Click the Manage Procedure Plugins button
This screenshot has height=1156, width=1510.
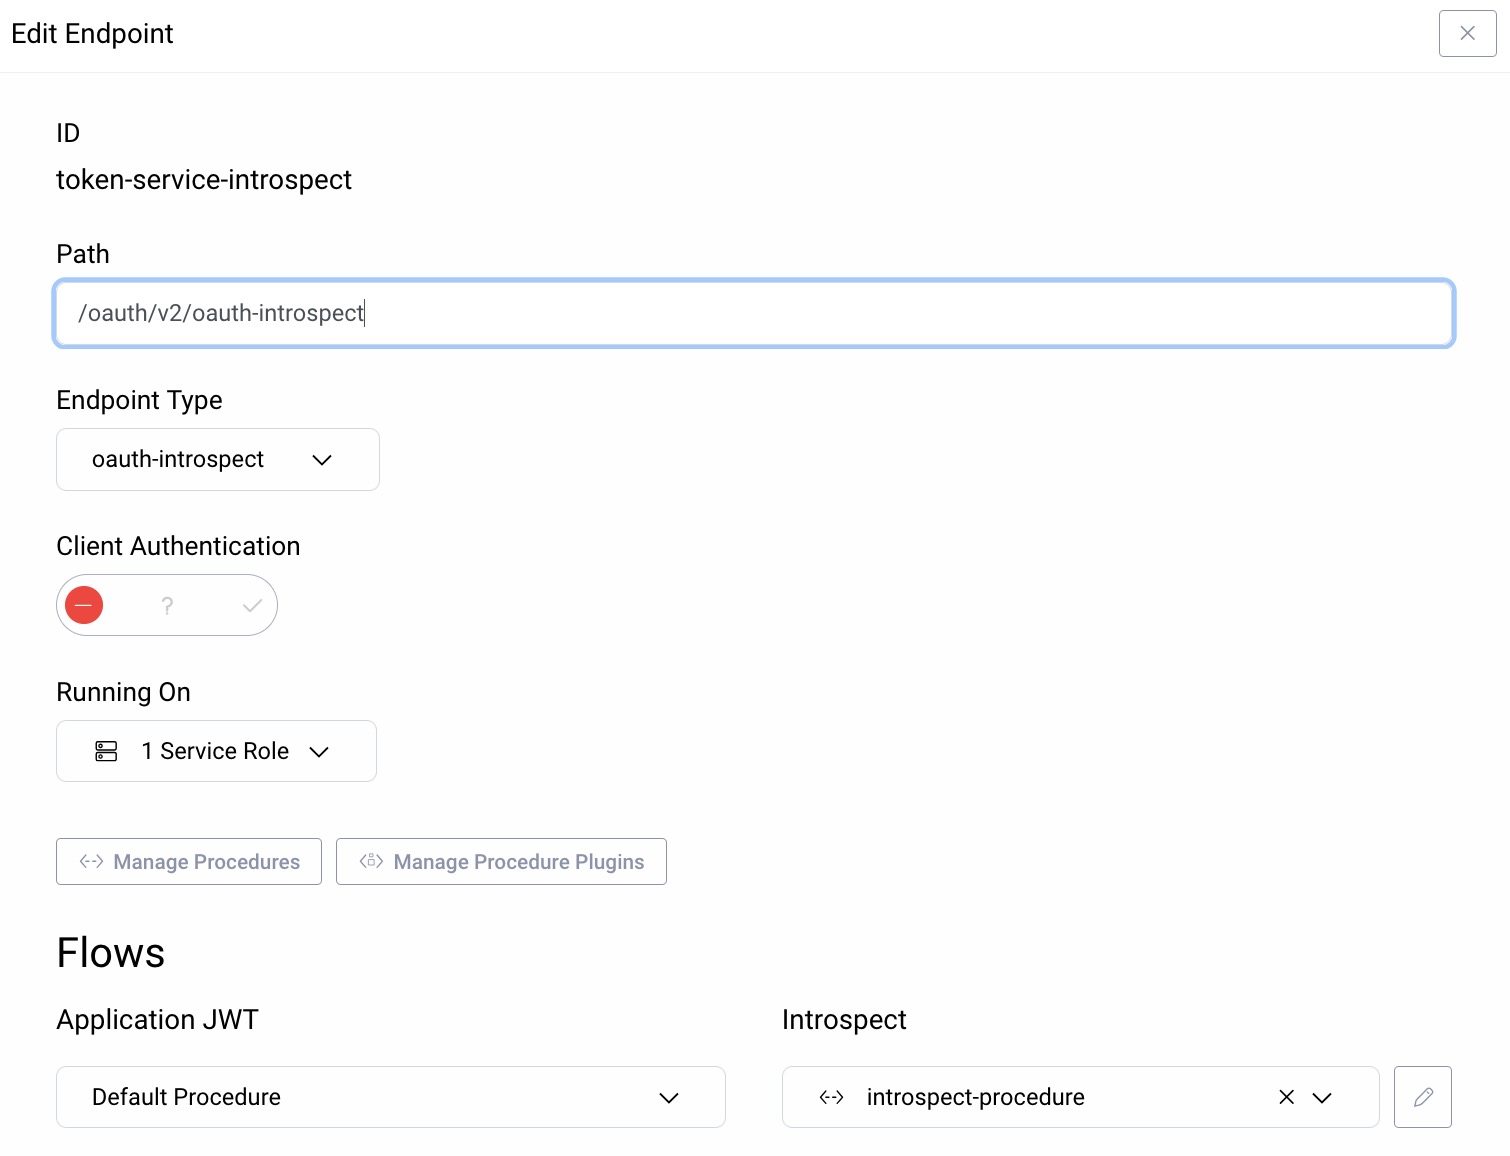[501, 862]
